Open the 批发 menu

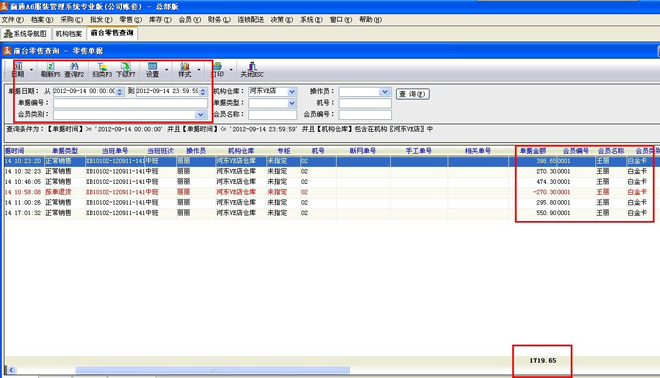[101, 19]
